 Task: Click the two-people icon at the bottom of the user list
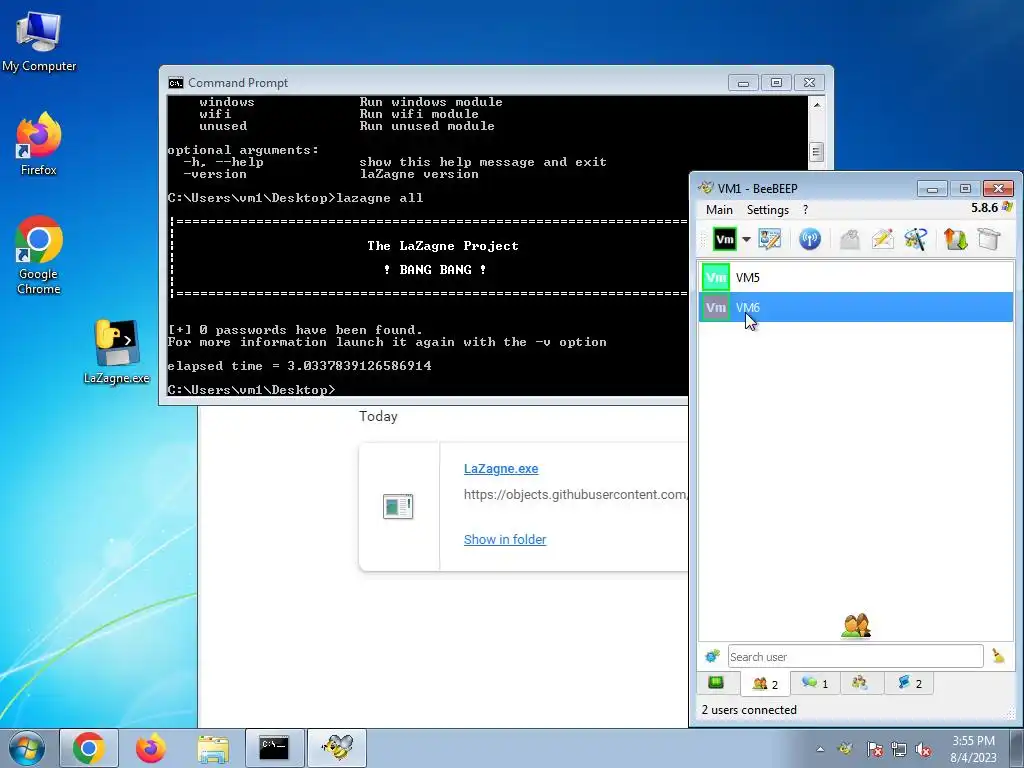(856, 626)
